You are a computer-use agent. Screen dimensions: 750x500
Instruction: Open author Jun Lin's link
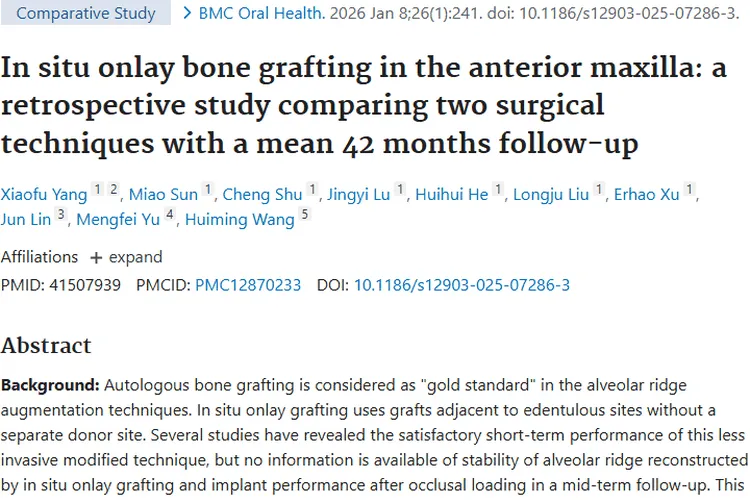point(26,219)
